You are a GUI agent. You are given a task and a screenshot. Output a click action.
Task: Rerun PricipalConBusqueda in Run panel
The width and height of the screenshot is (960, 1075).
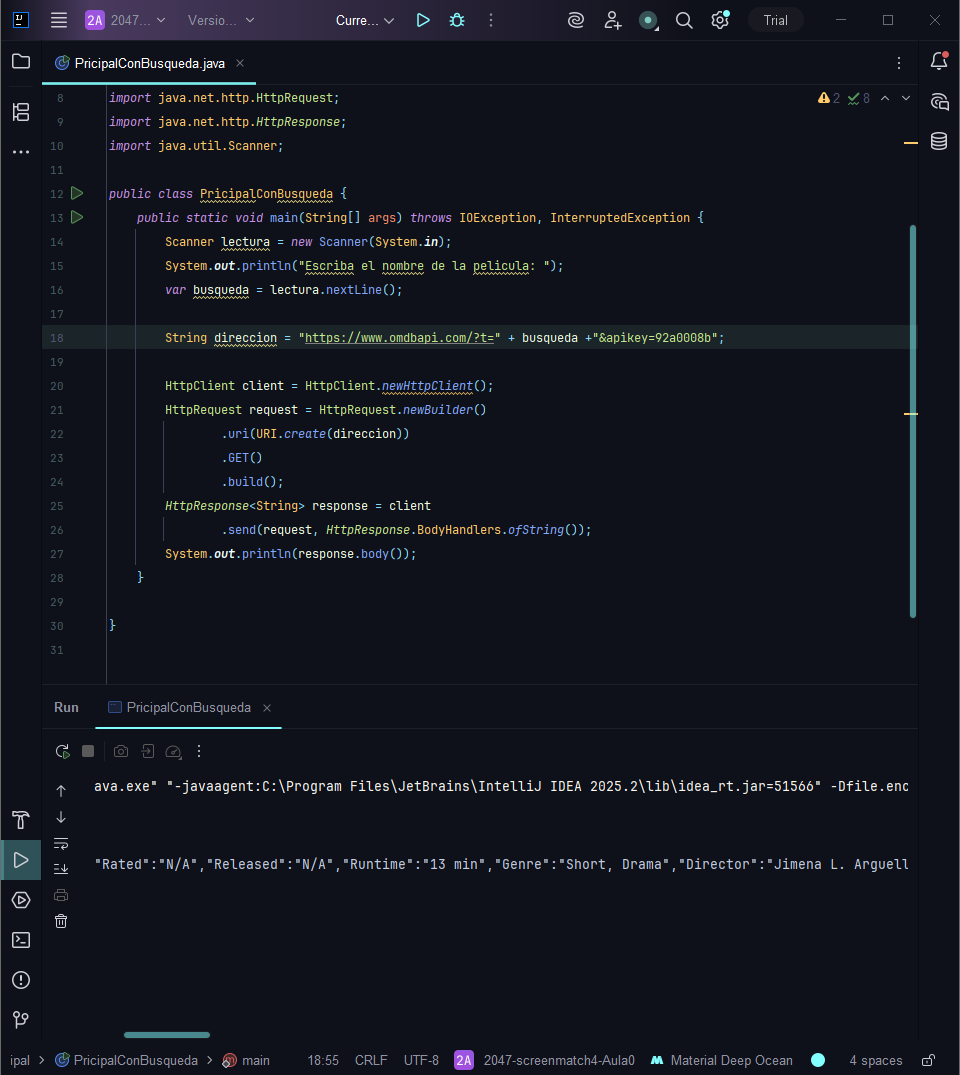[x=62, y=751]
